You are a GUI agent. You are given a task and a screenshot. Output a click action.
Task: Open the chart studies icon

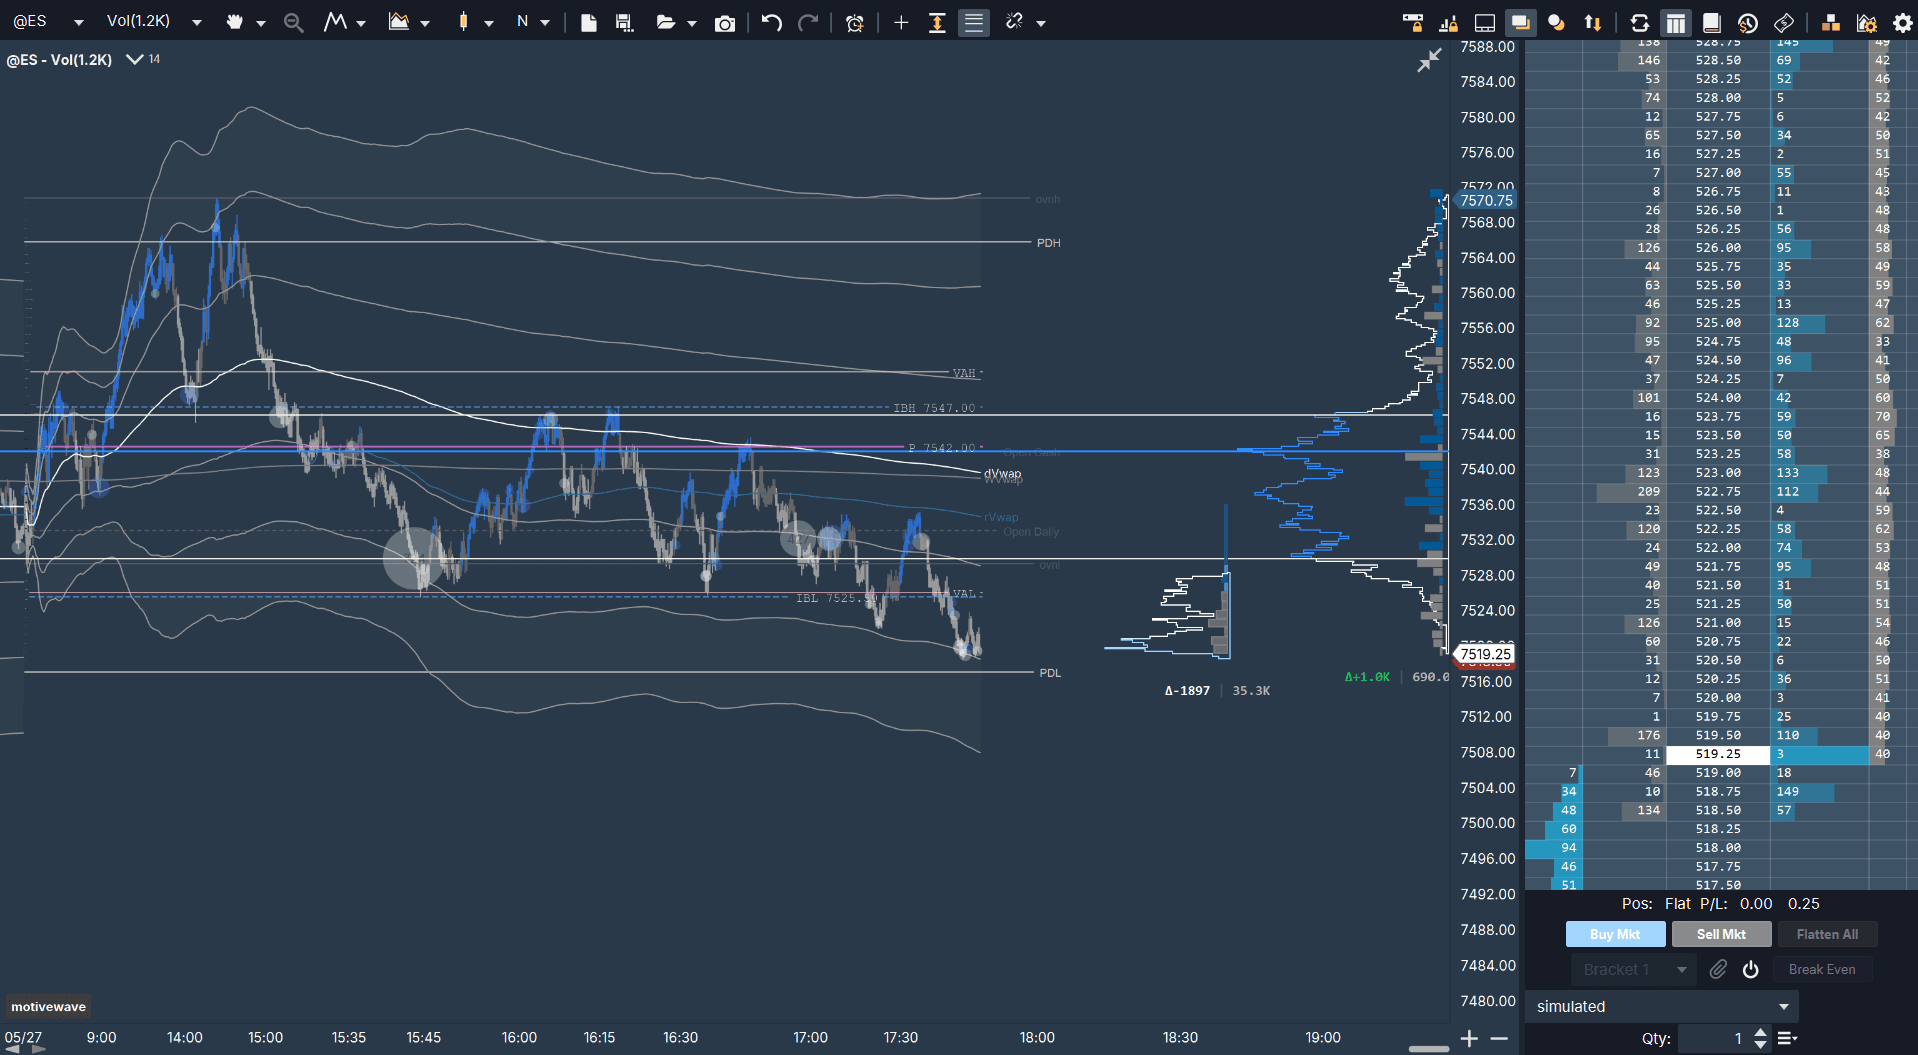click(398, 22)
